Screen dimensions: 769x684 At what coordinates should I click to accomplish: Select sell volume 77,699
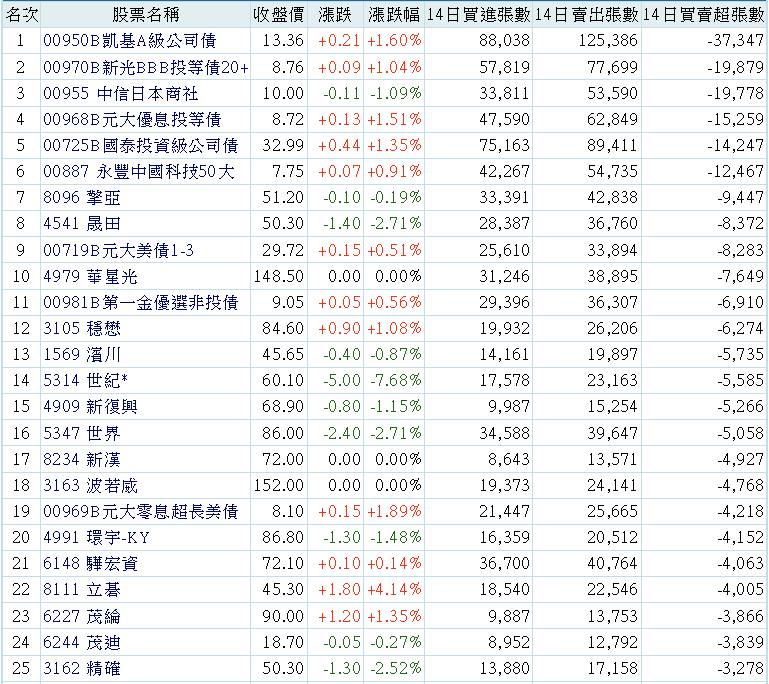[613, 67]
